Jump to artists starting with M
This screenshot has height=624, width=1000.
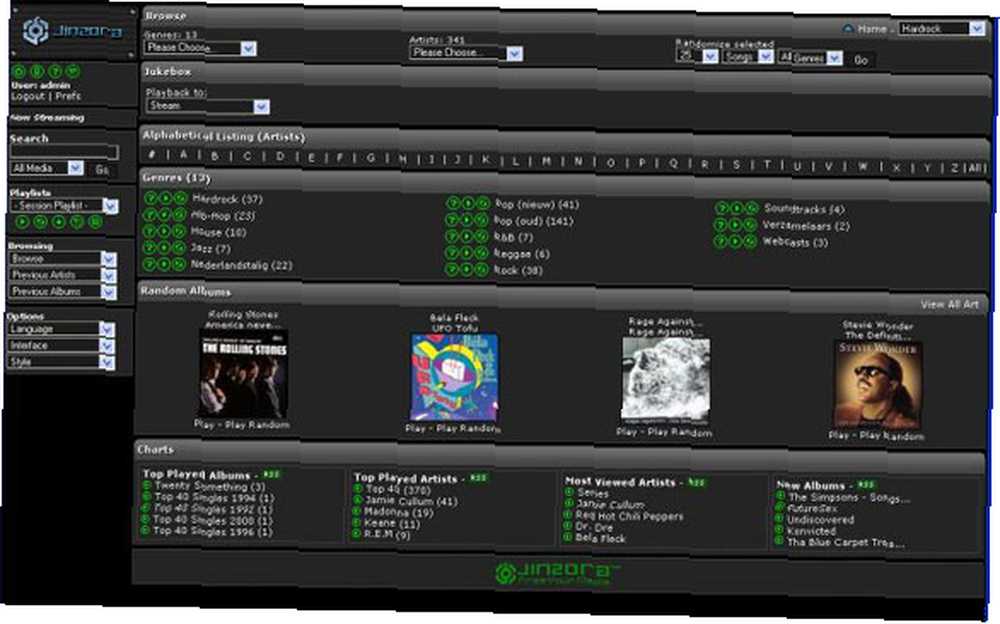click(547, 161)
